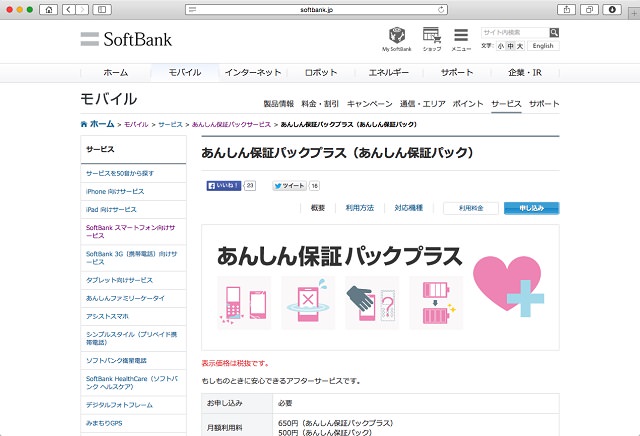Jump to 利用方法 section
This screenshot has width=640, height=436.
[360, 208]
